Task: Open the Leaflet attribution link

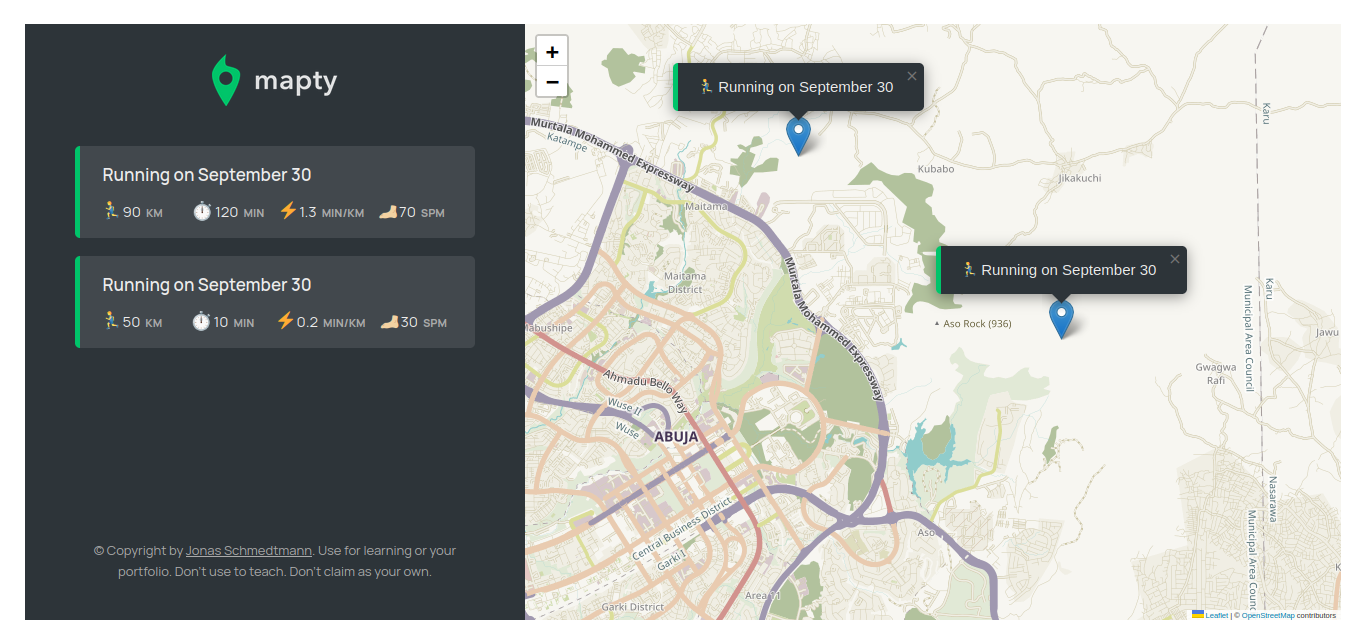Action: pos(1216,615)
